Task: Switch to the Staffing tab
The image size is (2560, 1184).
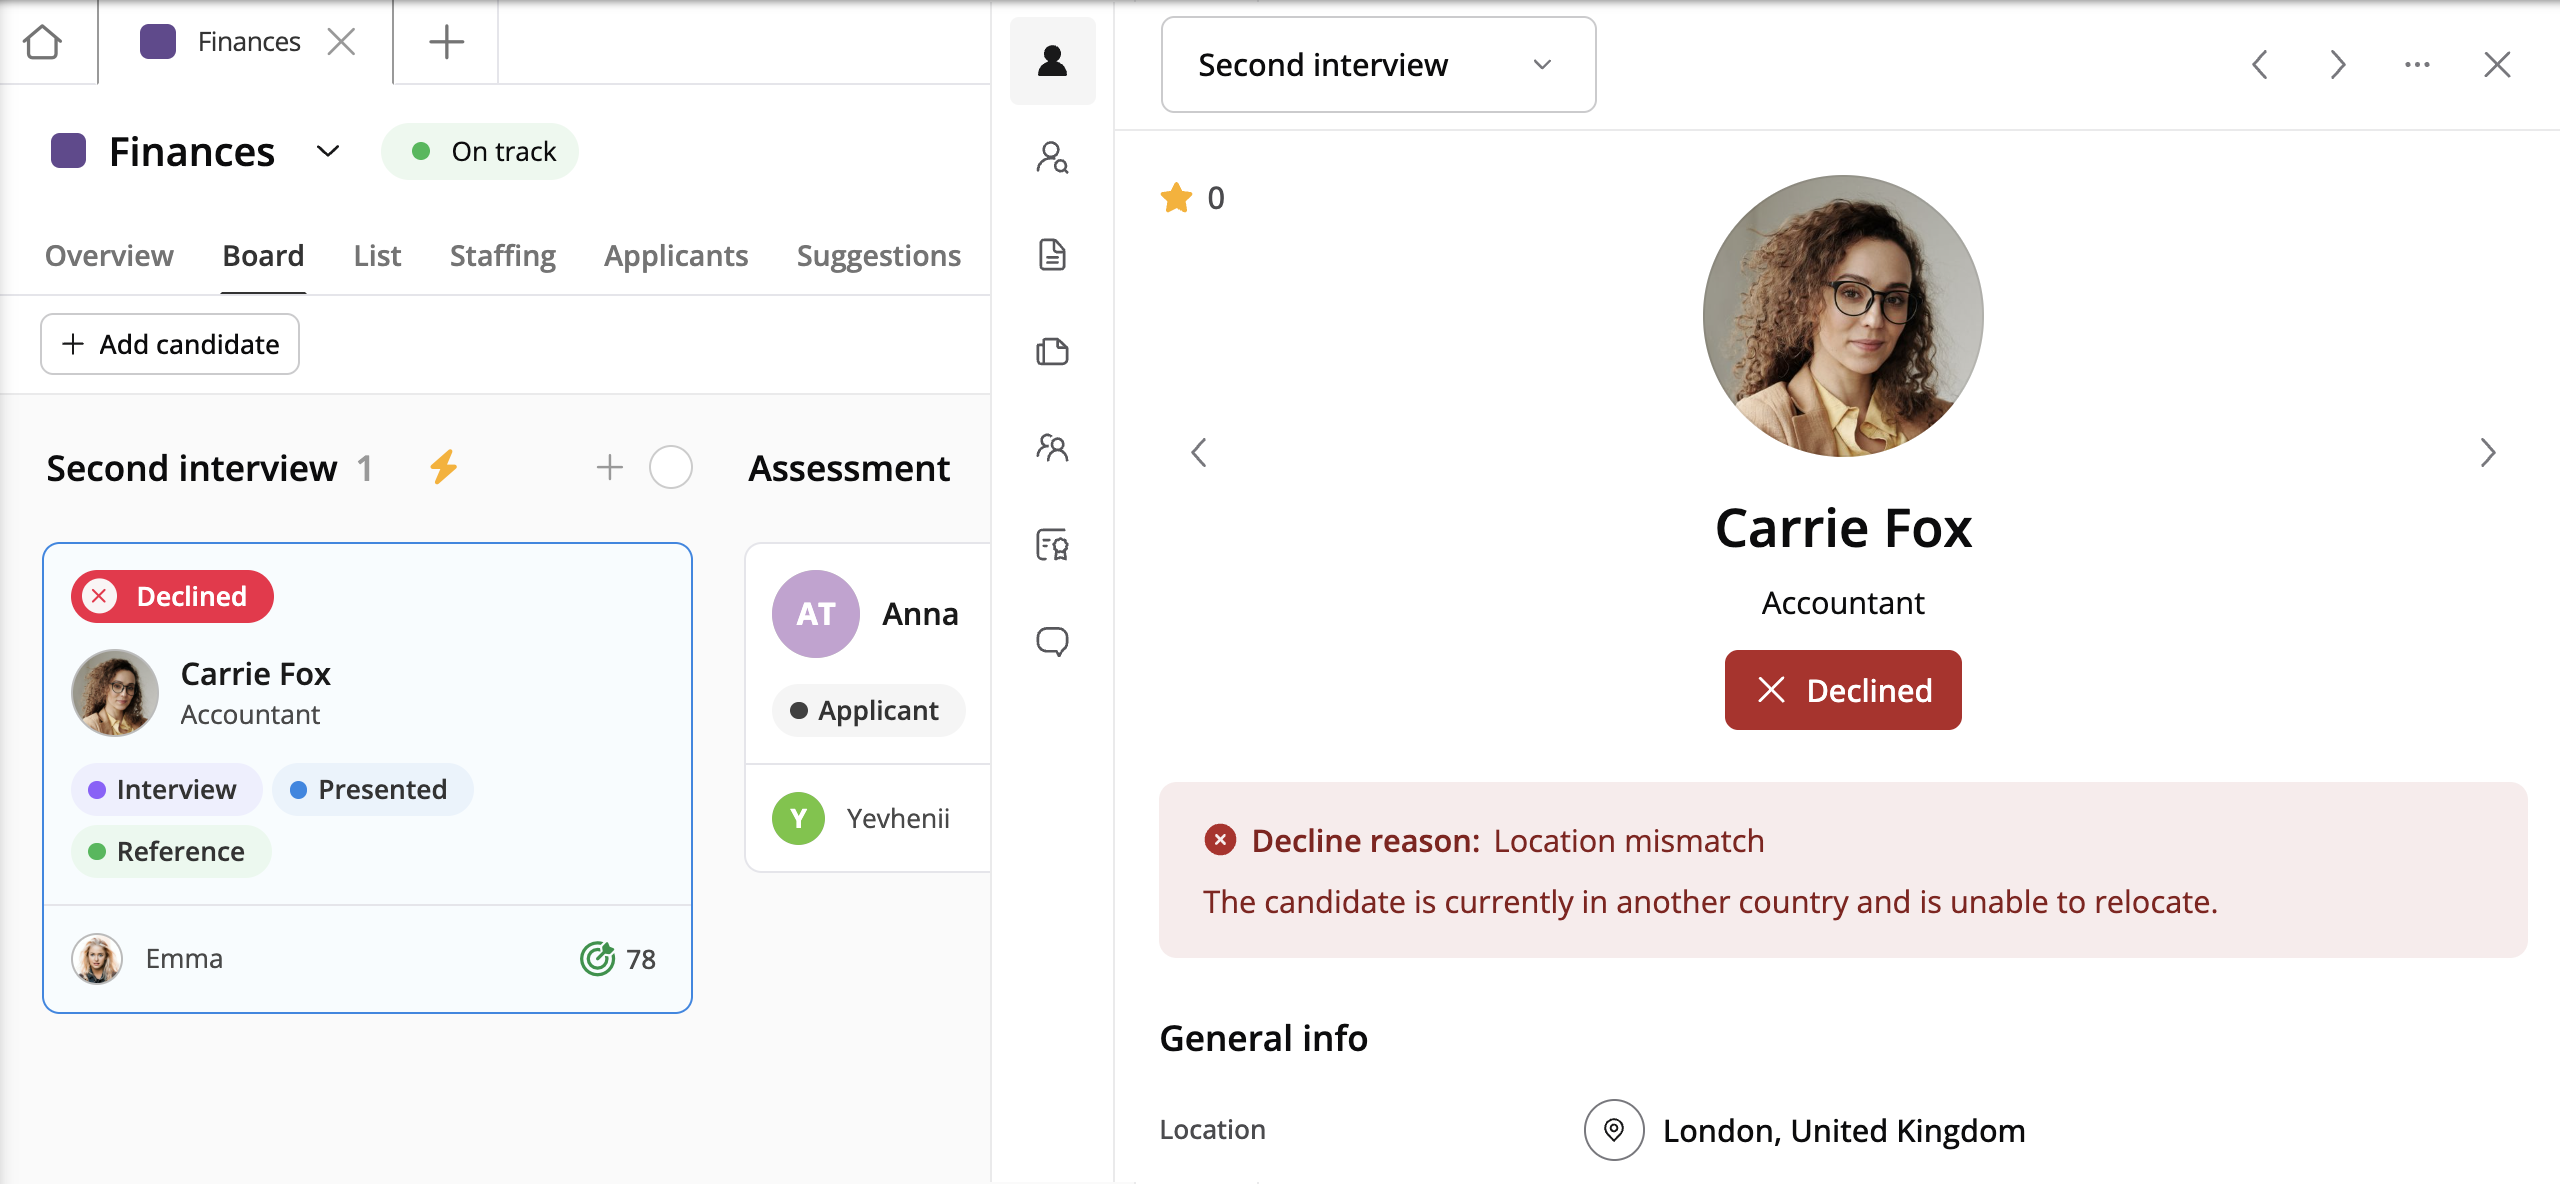Action: (502, 256)
